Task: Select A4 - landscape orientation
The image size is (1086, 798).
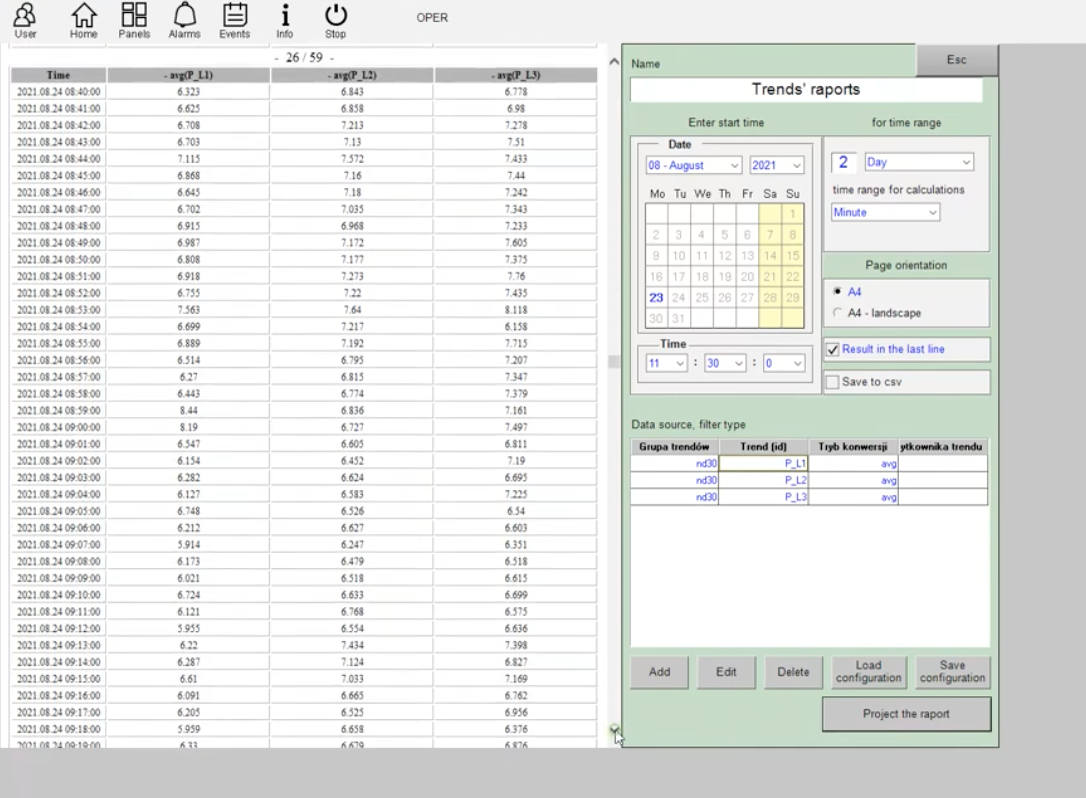Action: 837,312
